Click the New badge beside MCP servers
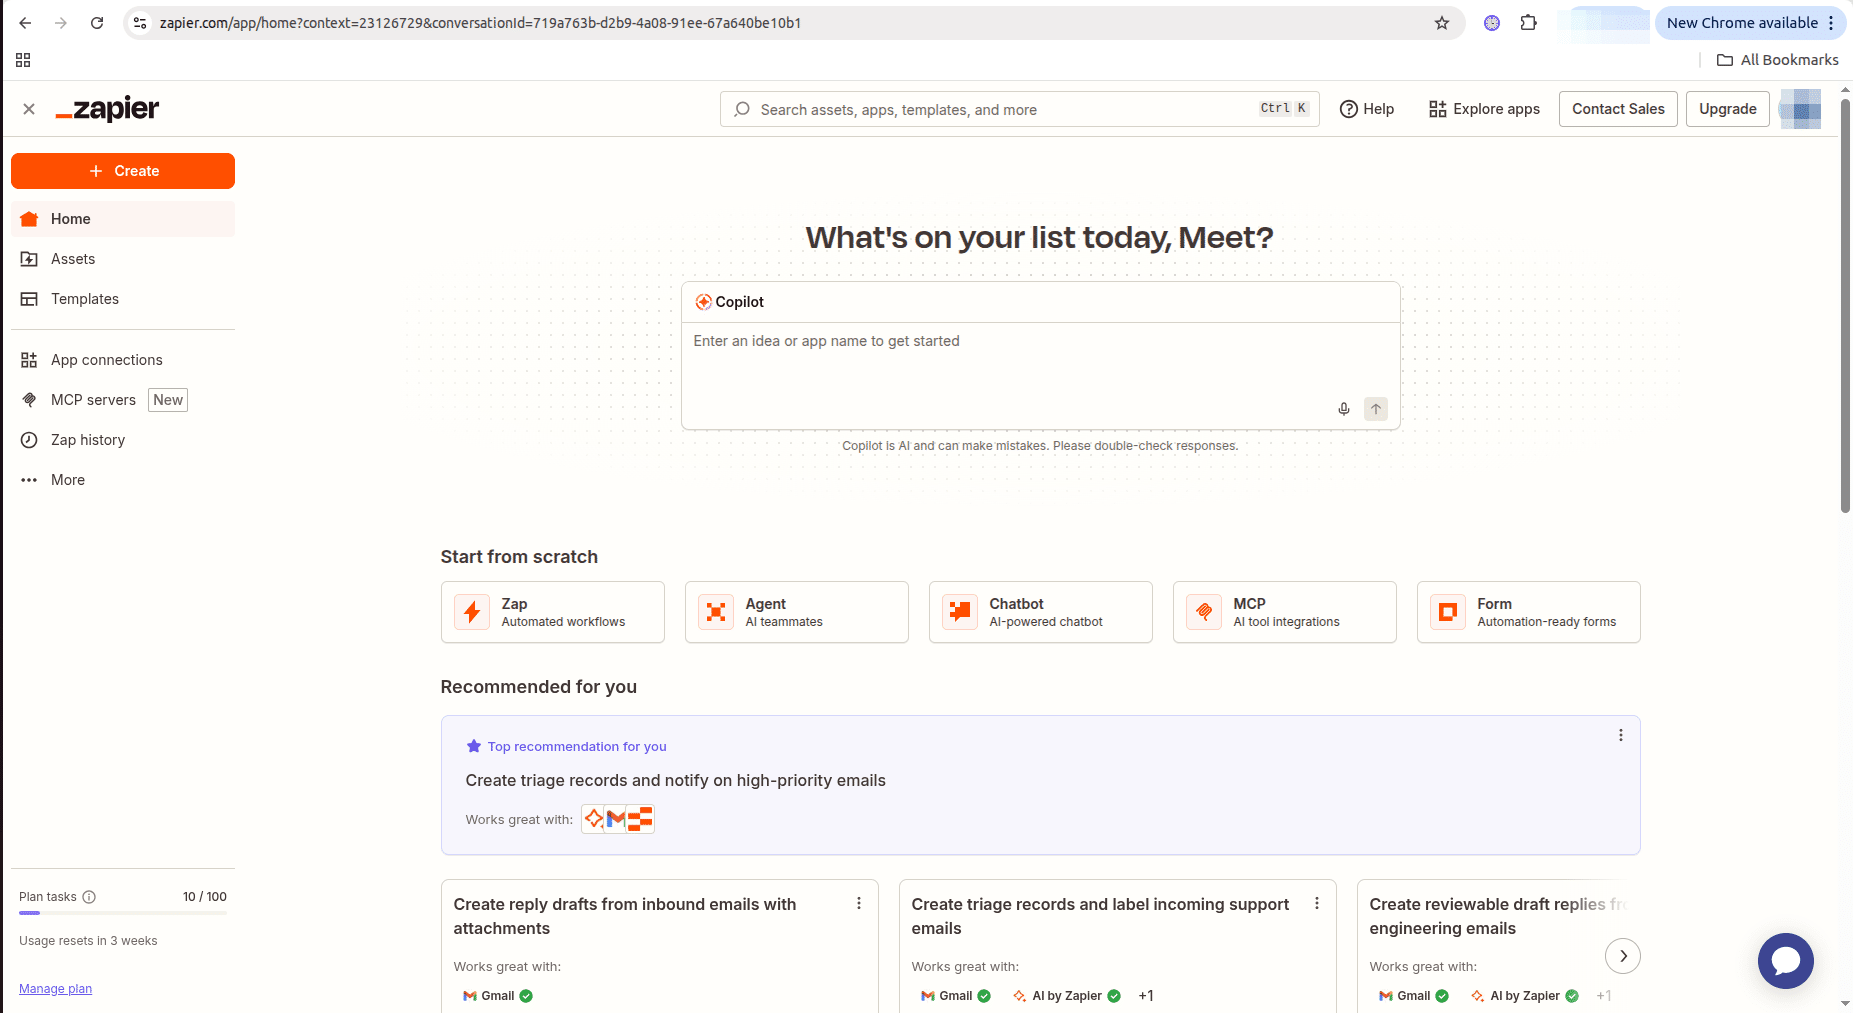The height and width of the screenshot is (1013, 1853). click(168, 400)
